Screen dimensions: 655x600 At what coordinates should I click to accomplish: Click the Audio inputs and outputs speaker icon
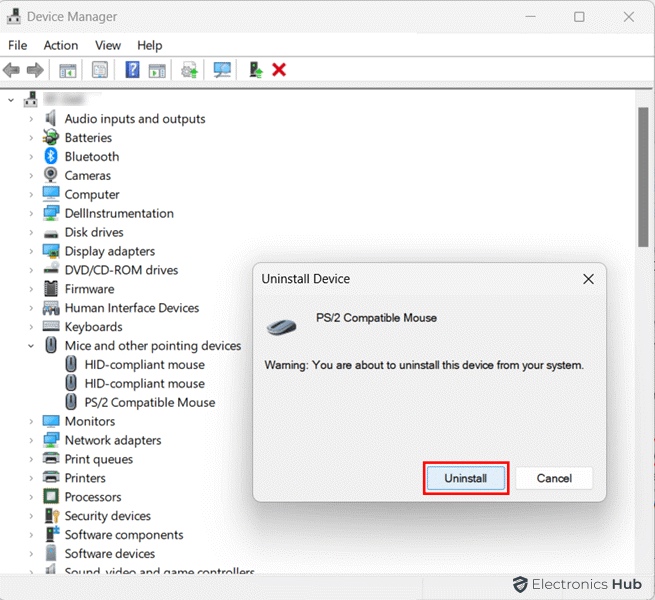coord(51,118)
